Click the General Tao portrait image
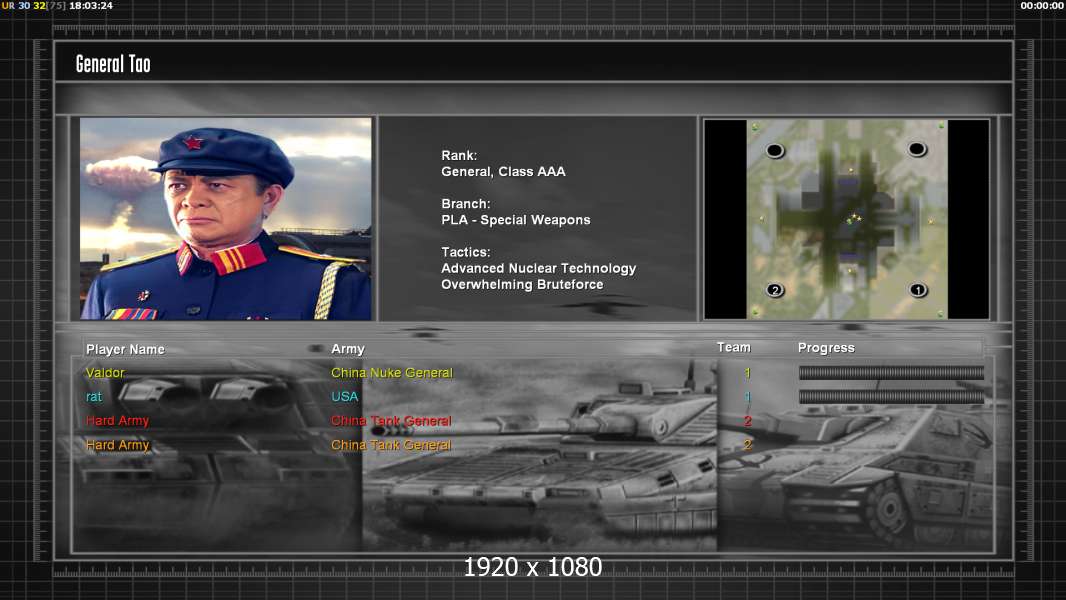Screen dimensions: 1066x600 click(226, 219)
